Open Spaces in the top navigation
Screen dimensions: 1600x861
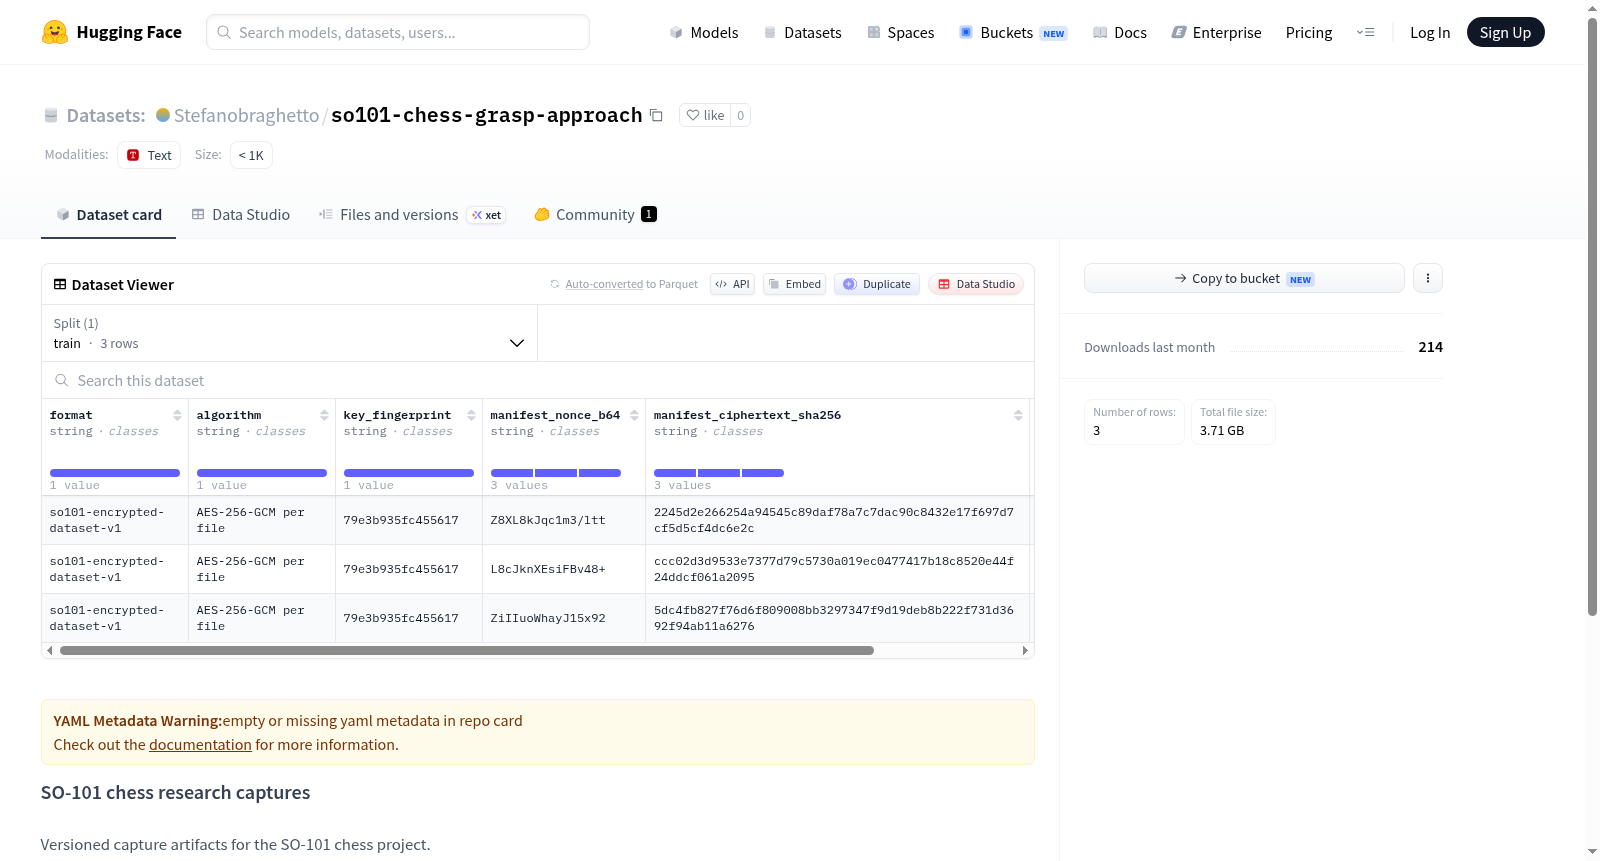click(x=900, y=32)
